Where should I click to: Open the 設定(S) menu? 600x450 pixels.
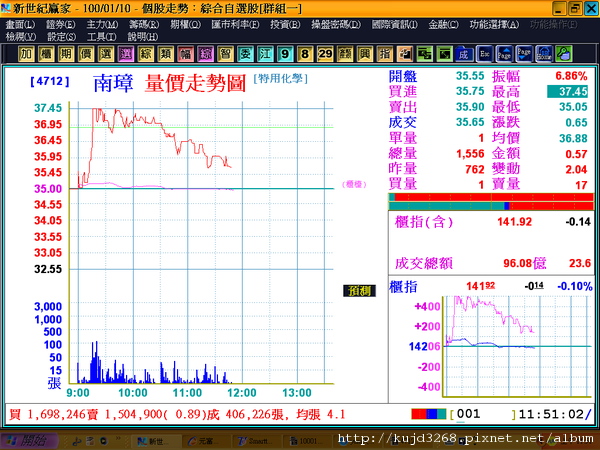tap(61, 37)
